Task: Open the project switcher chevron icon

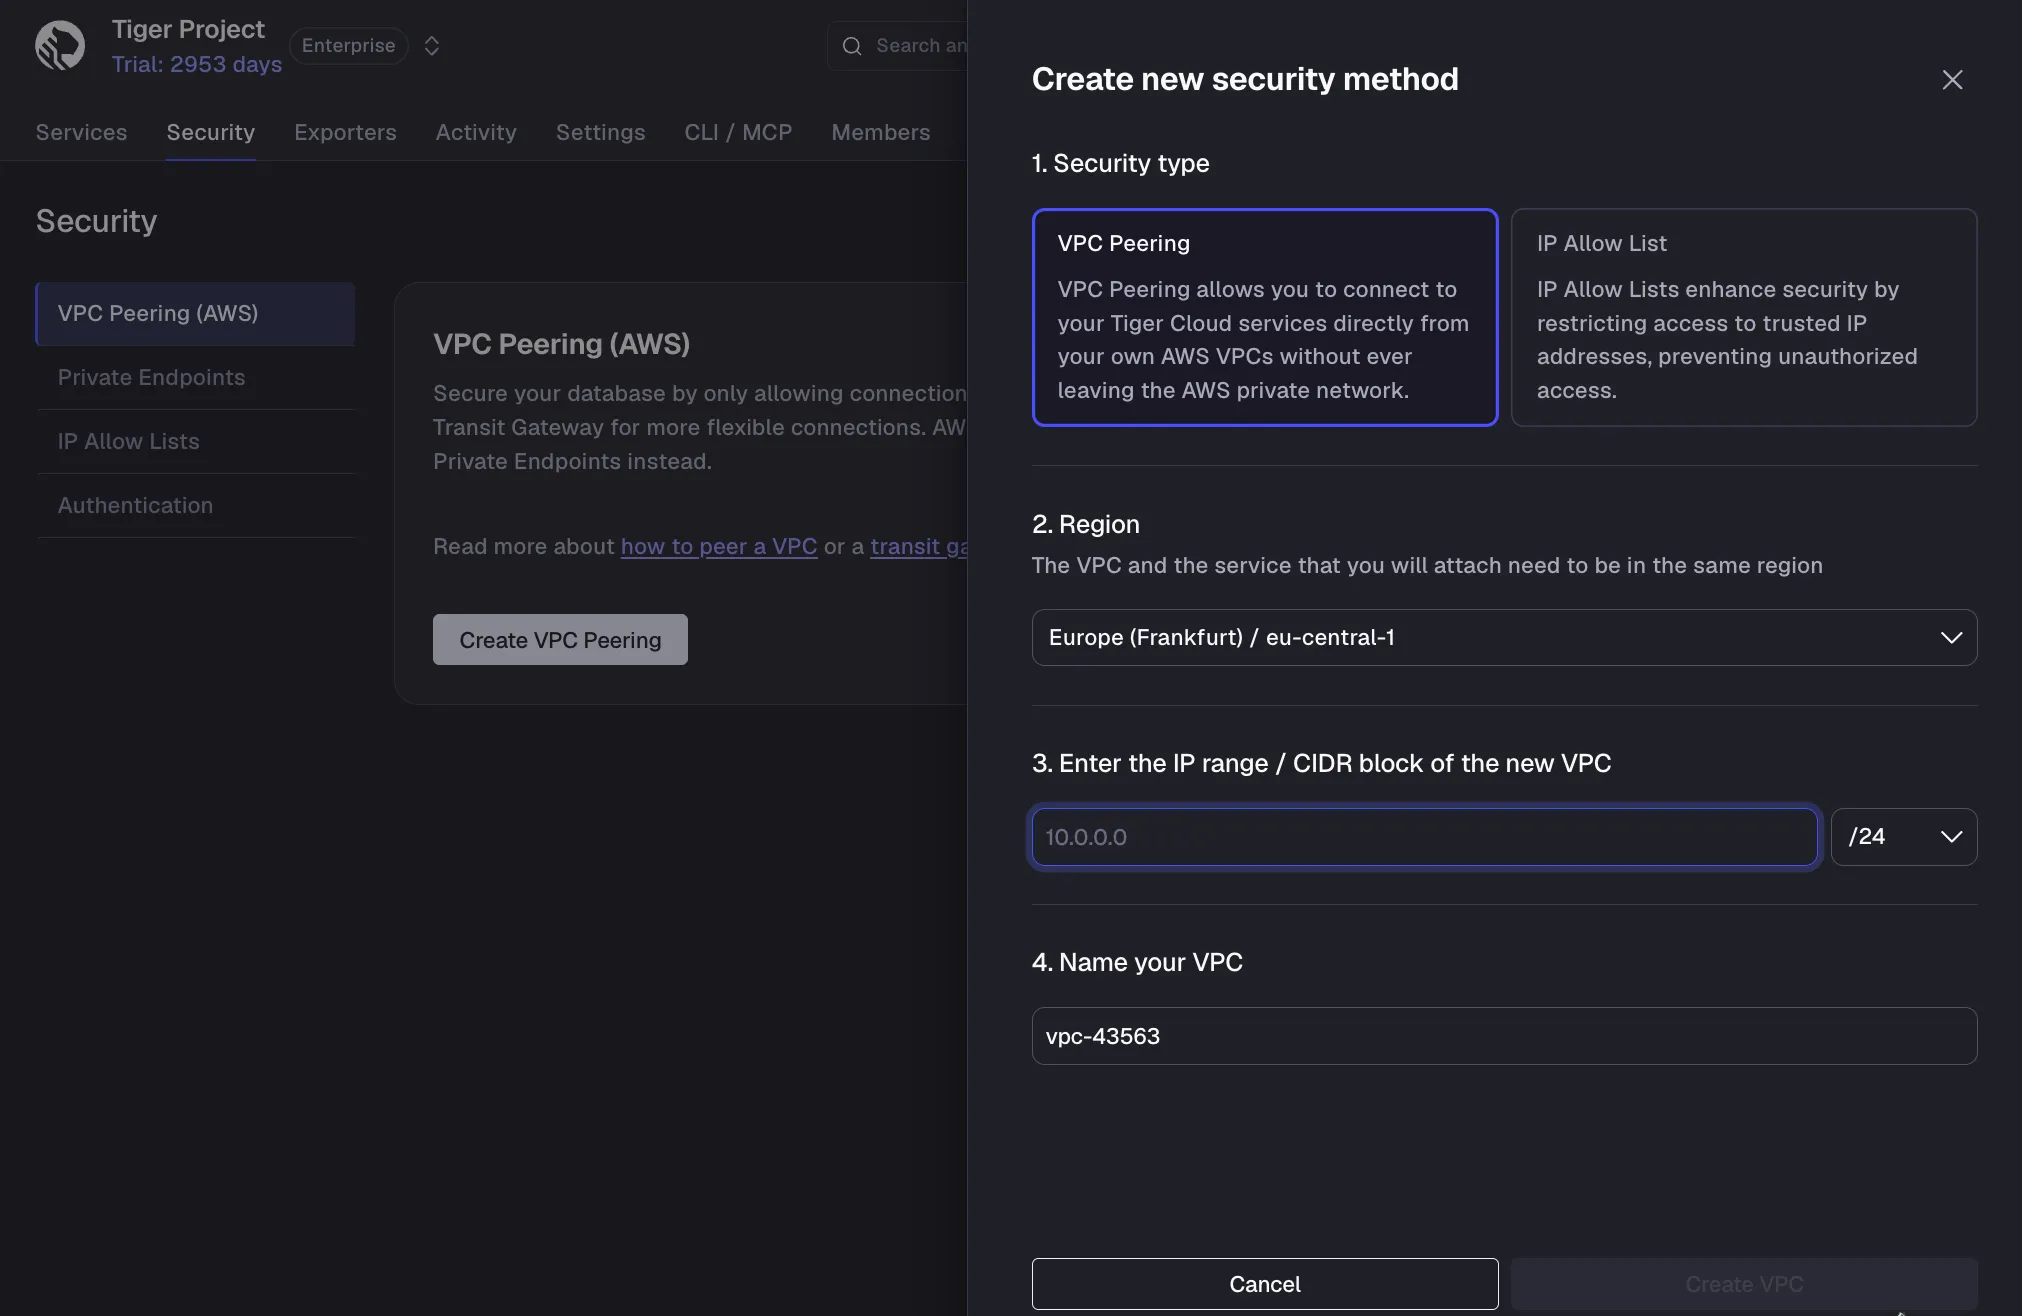Action: [x=431, y=46]
